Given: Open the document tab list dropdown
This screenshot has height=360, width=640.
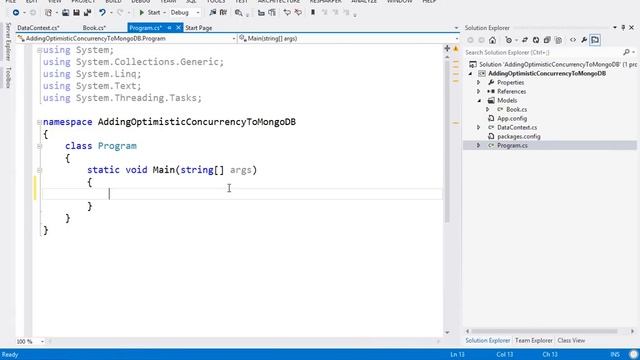Looking at the screenshot, I should tap(456, 28).
